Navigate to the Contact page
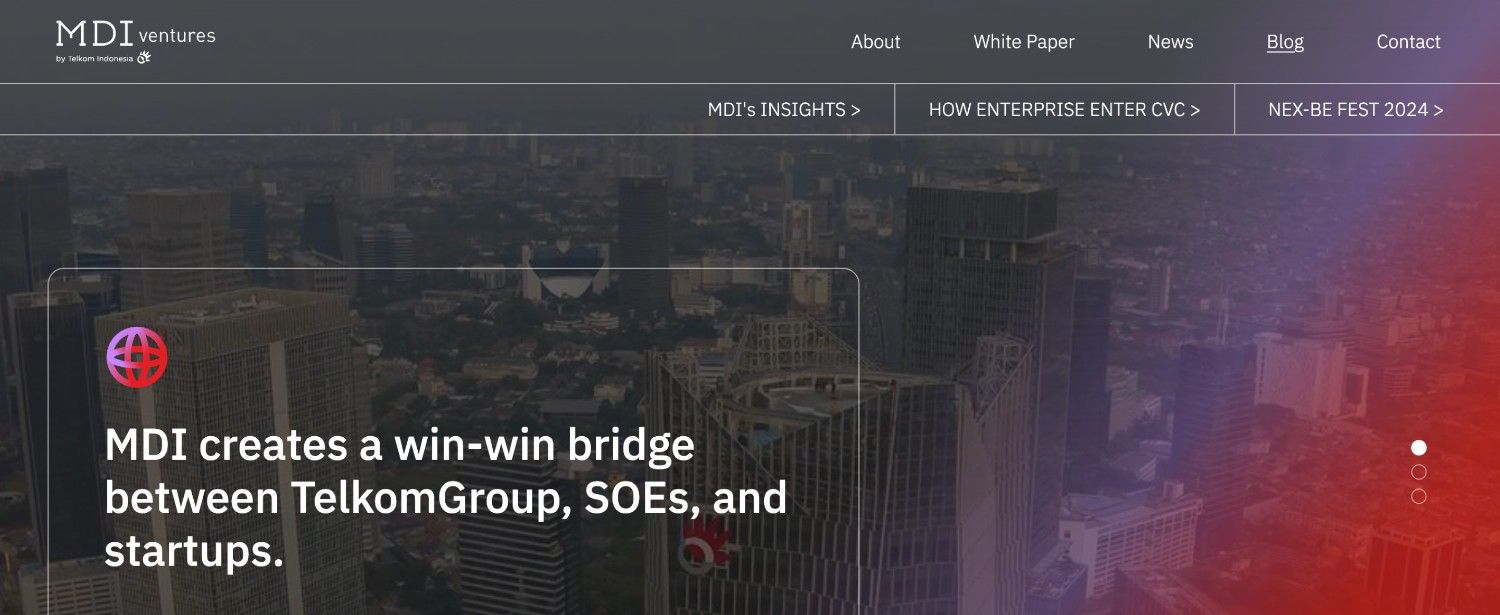This screenshot has width=1500, height=615. [x=1408, y=42]
